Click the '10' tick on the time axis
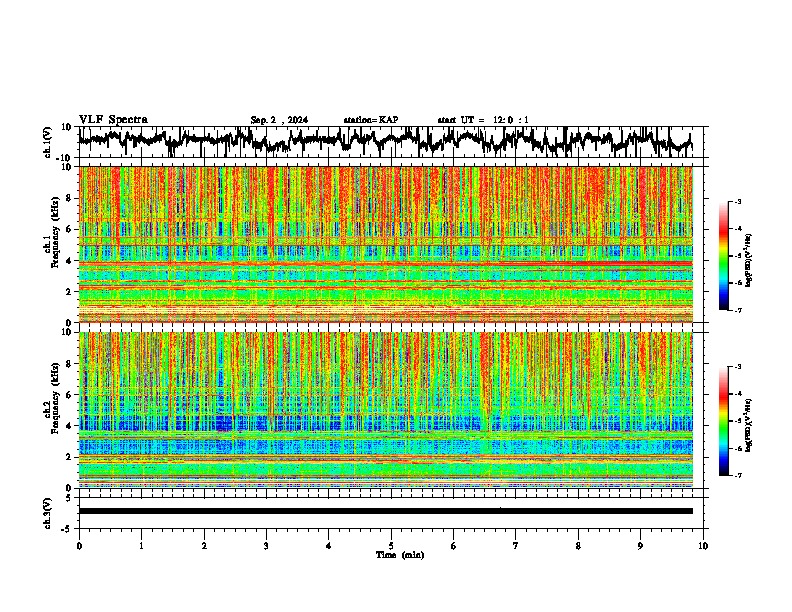This screenshot has height=612, width=792. coord(703,546)
